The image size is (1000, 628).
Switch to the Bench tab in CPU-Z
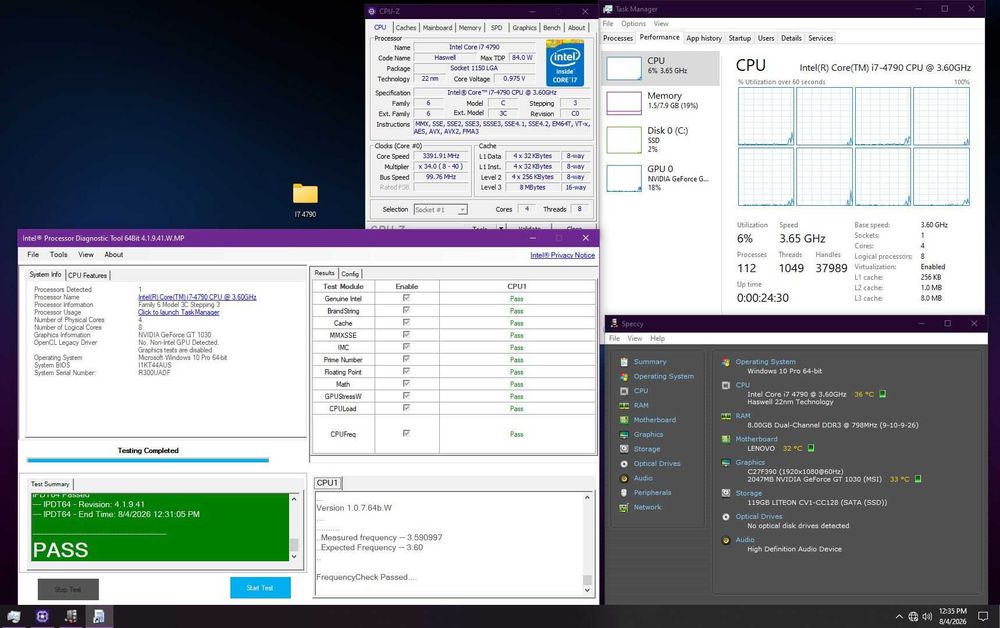[x=552, y=27]
